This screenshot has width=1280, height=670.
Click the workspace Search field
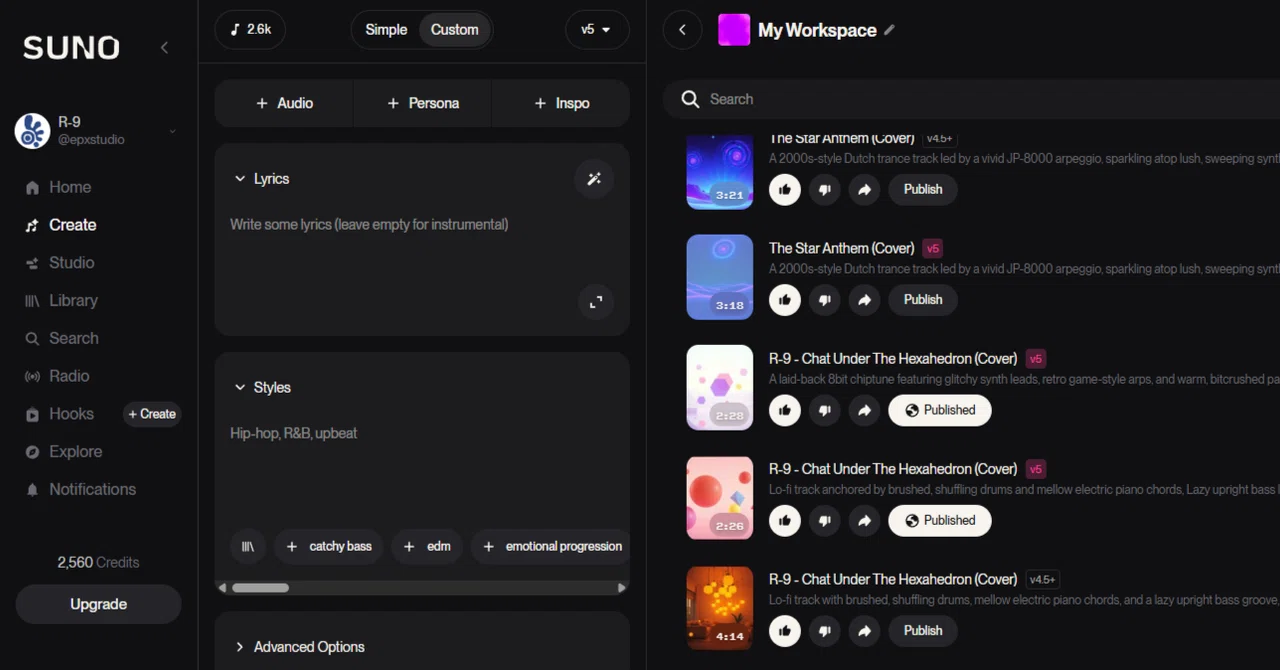(x=970, y=99)
